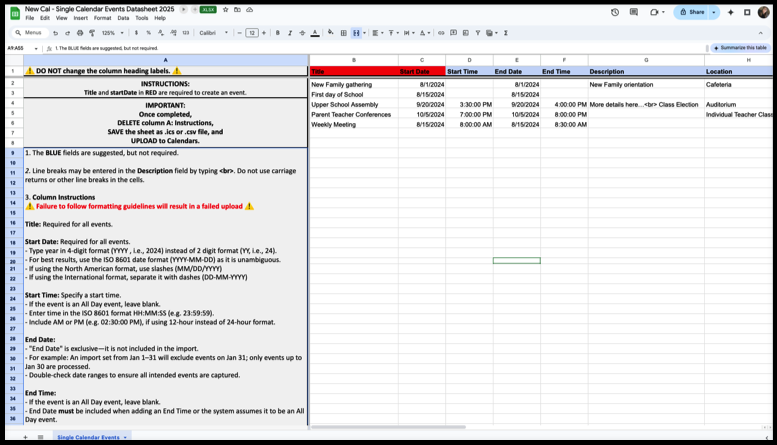Open the borders options

pos(343,33)
